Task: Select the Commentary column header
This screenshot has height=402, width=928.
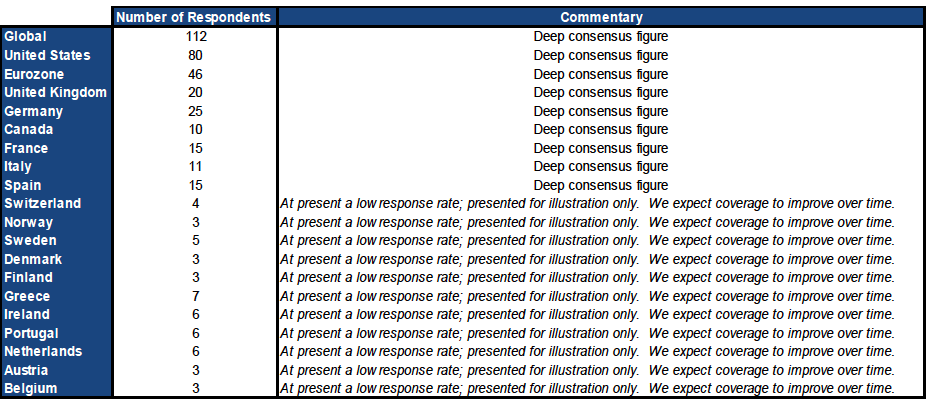Action: (601, 17)
